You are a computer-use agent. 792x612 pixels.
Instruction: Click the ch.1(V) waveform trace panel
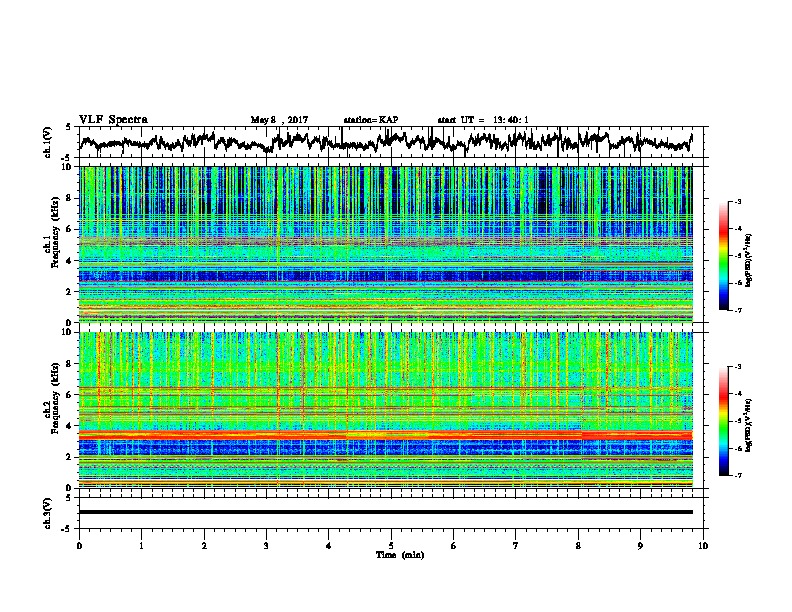pos(390,142)
